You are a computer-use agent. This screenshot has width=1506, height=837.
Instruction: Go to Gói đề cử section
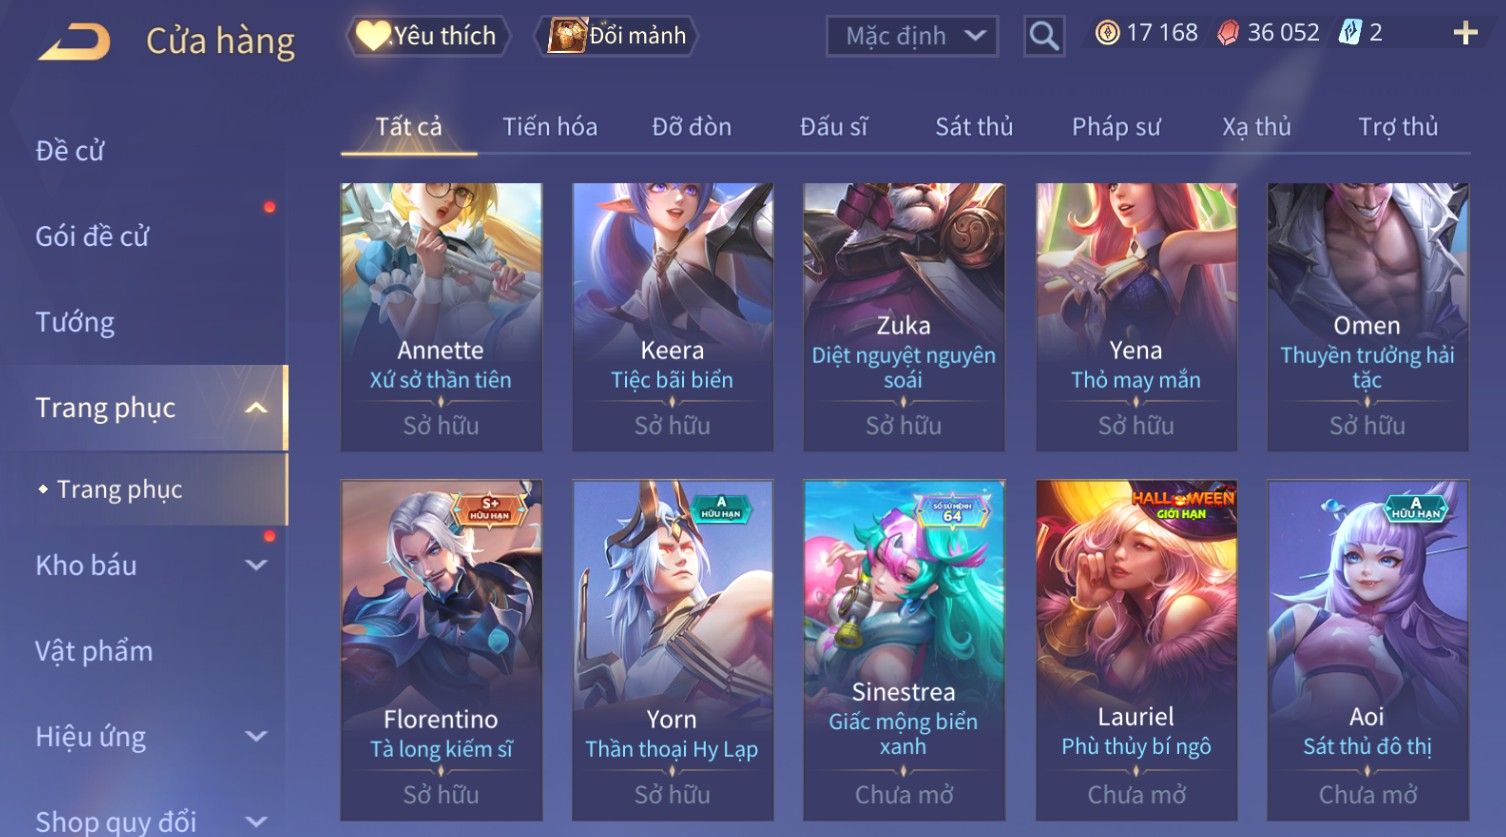point(92,236)
